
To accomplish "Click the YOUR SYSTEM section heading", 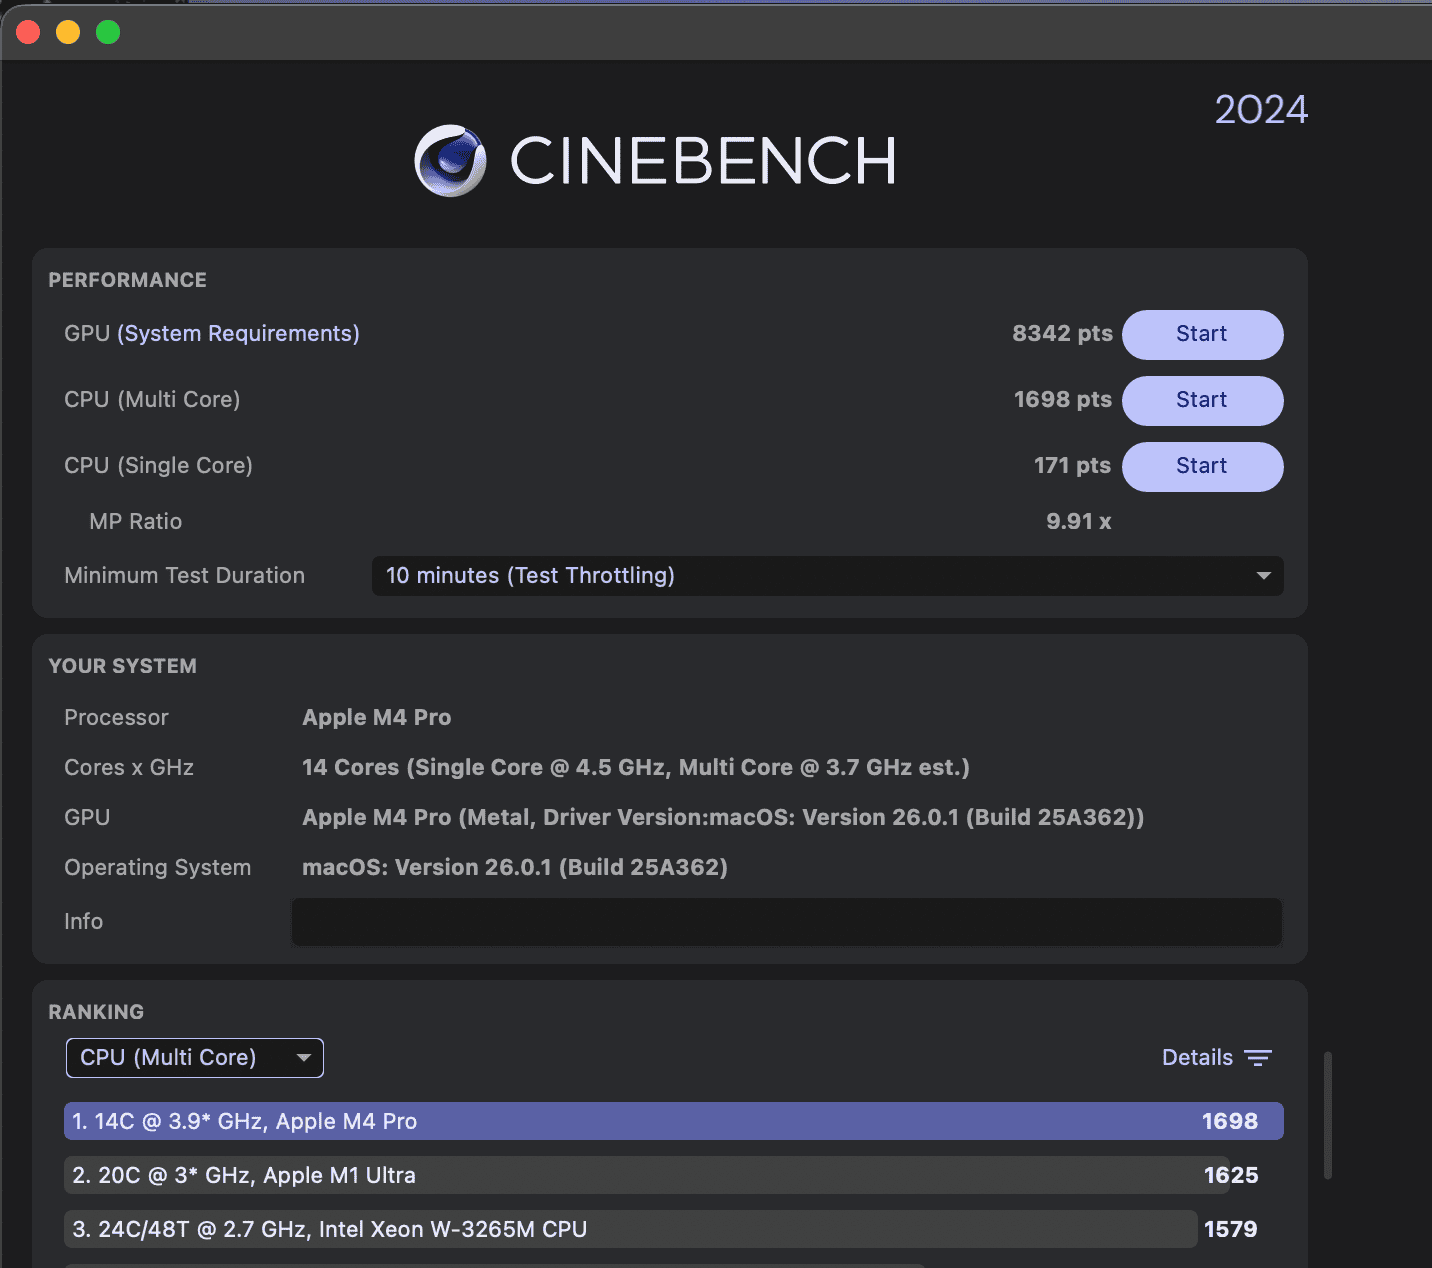I will coord(123,667).
